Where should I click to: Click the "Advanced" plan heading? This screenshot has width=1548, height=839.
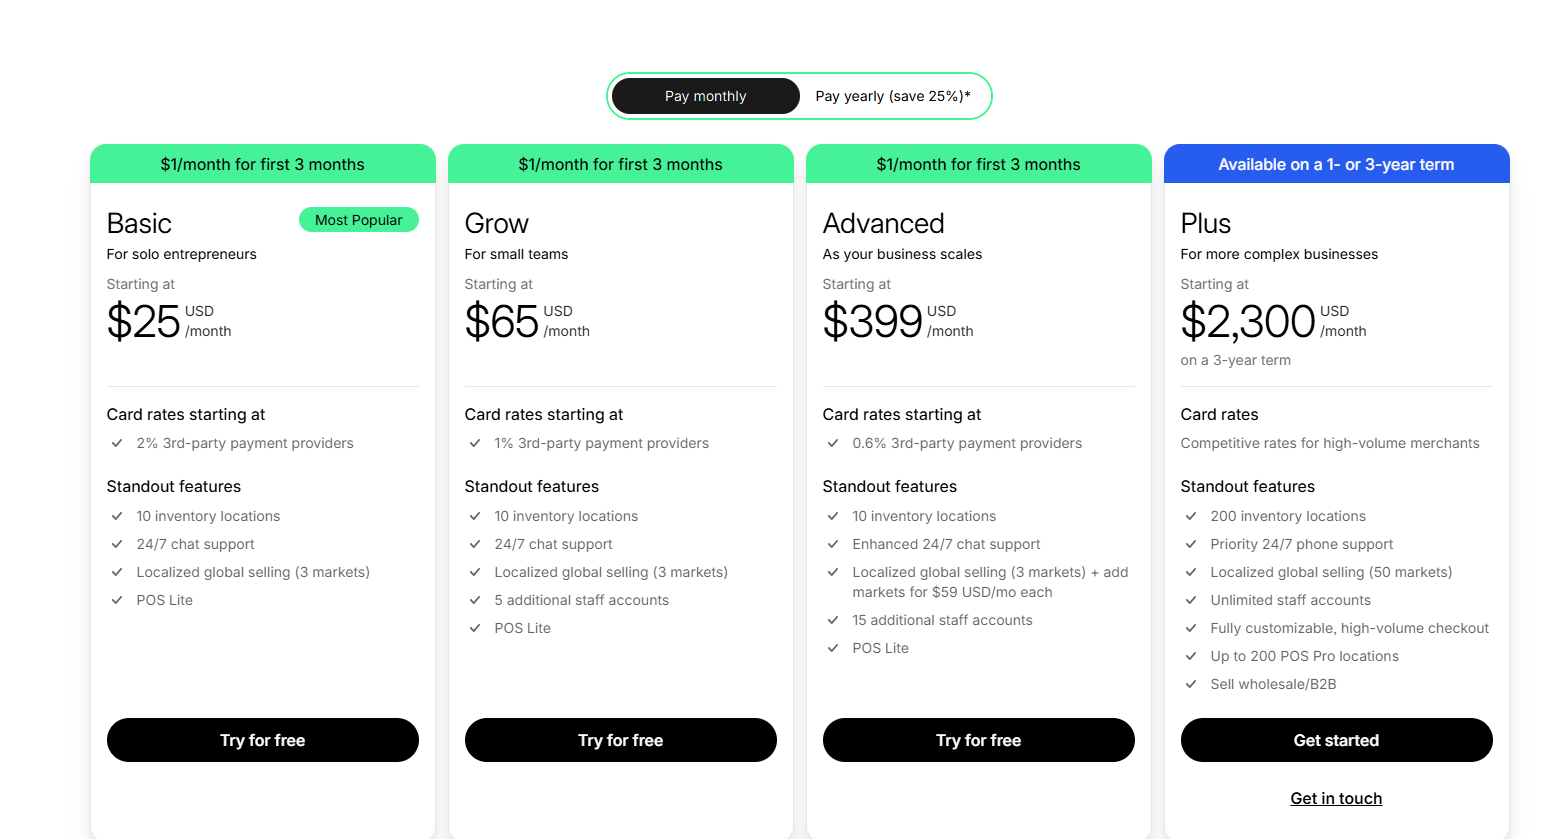click(884, 223)
